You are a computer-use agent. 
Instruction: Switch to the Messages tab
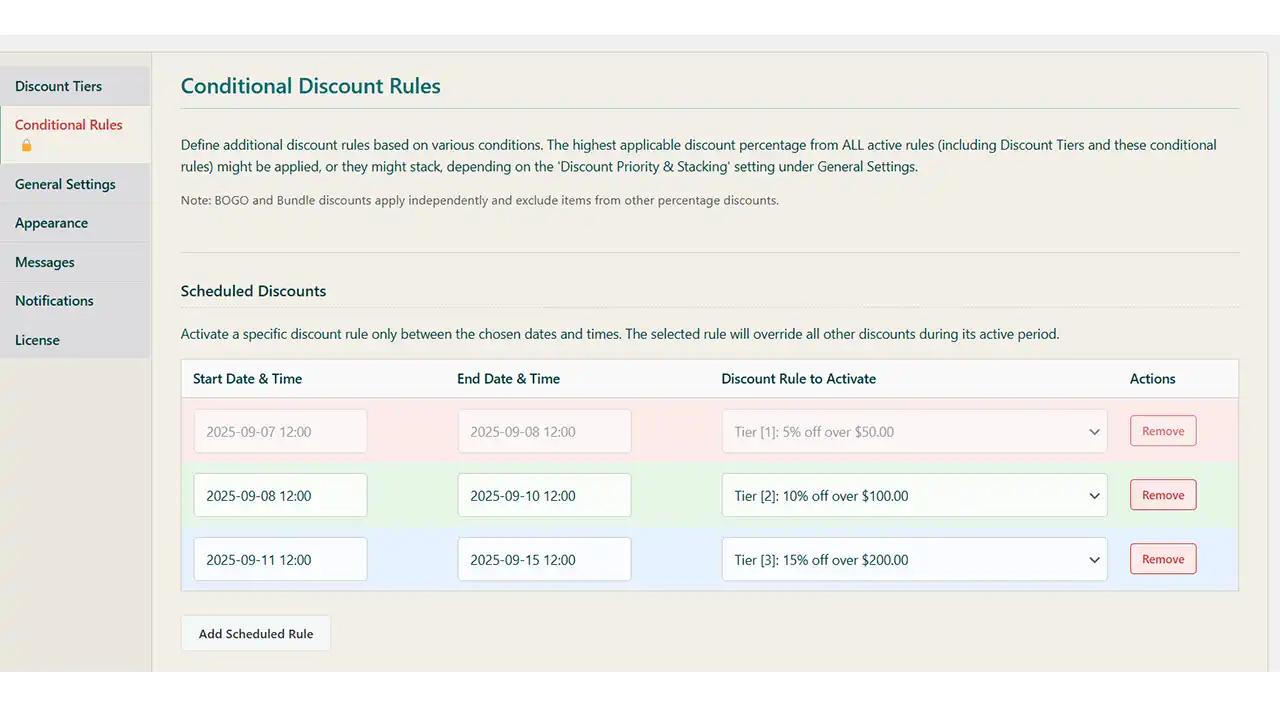(45, 262)
